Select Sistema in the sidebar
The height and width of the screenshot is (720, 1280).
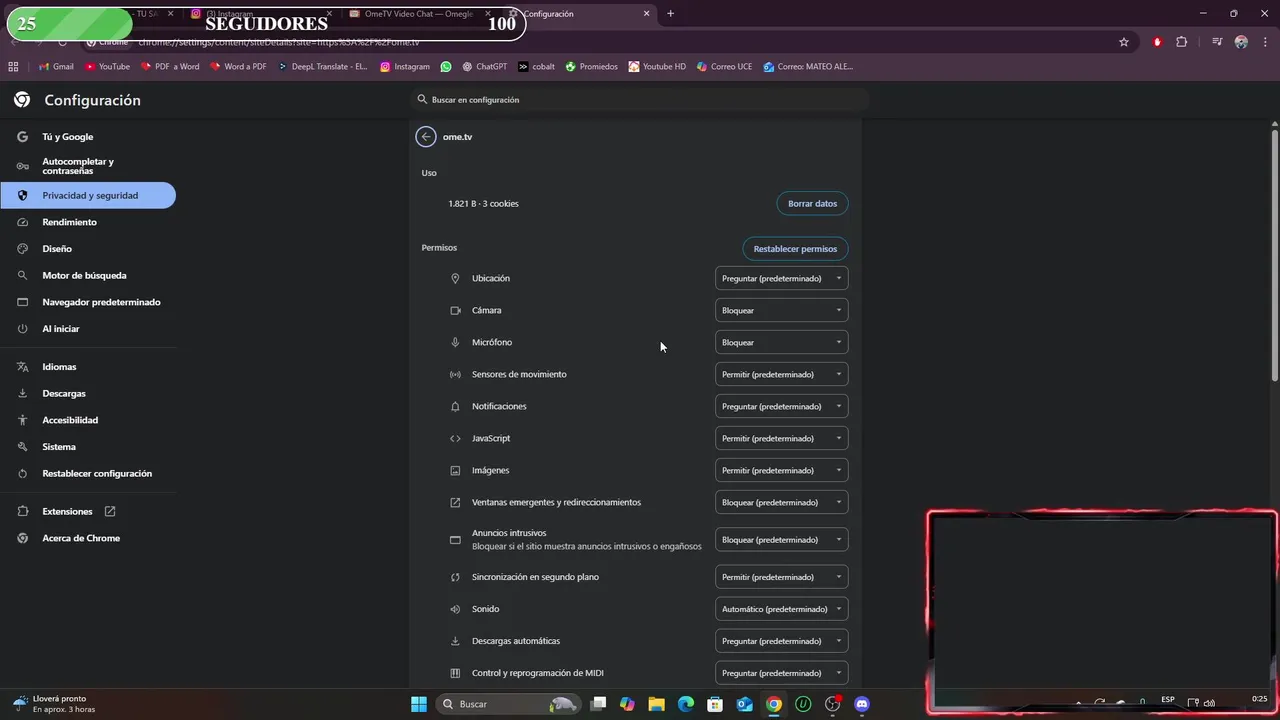click(x=88, y=447)
